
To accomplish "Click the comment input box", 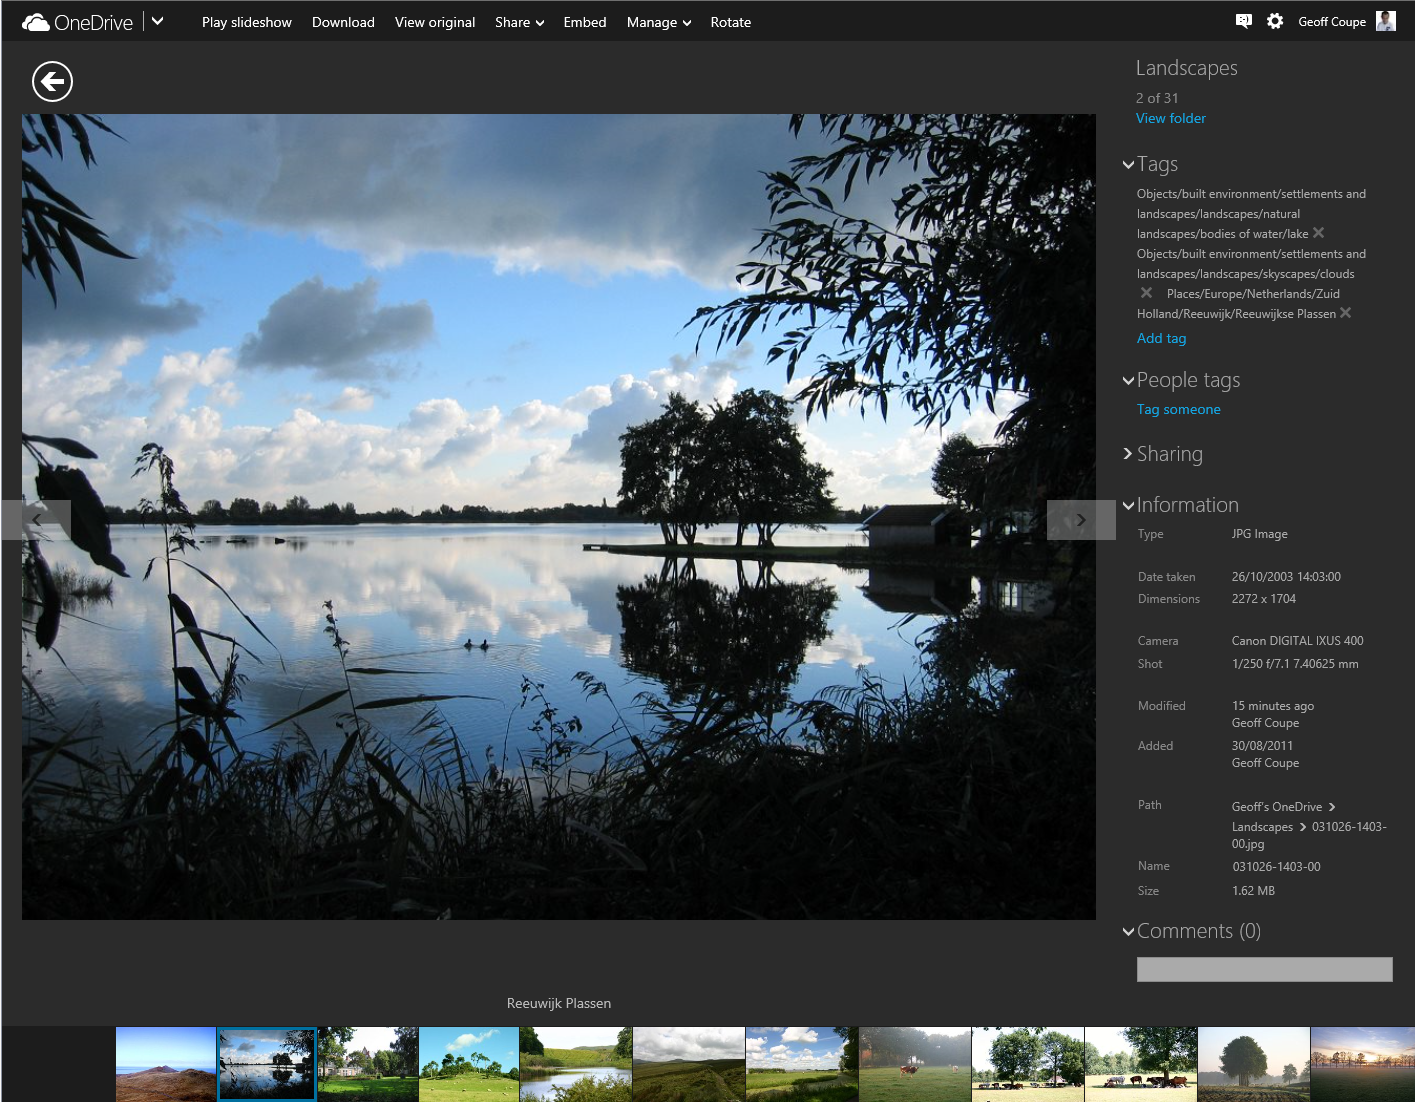I will pyautogui.click(x=1264, y=969).
